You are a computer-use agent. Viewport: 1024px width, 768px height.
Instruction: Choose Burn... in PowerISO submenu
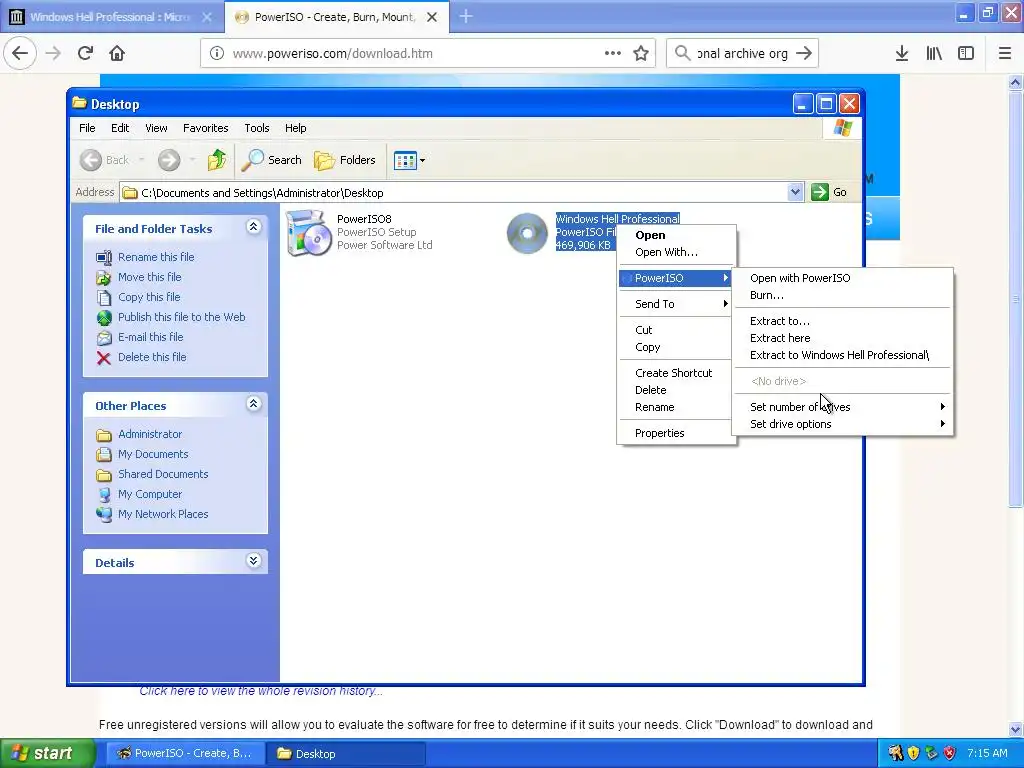pyautogui.click(x=844, y=295)
